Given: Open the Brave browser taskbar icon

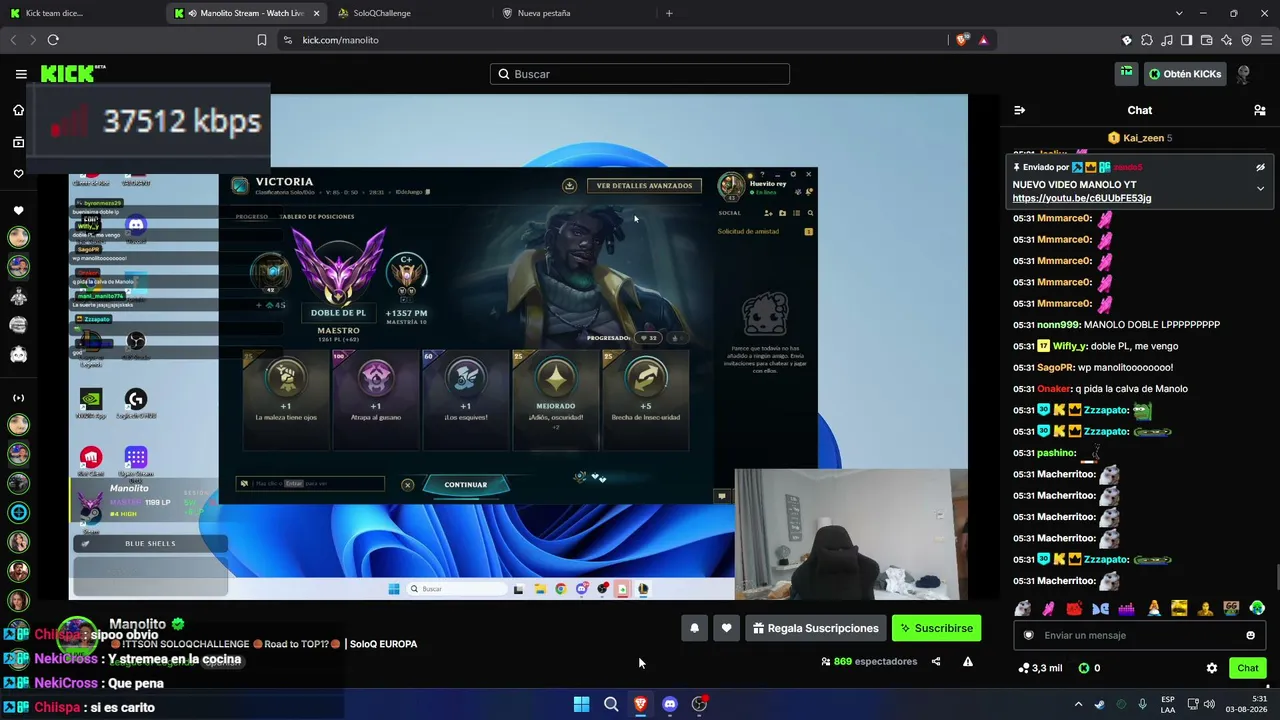Looking at the screenshot, I should click(x=640, y=704).
